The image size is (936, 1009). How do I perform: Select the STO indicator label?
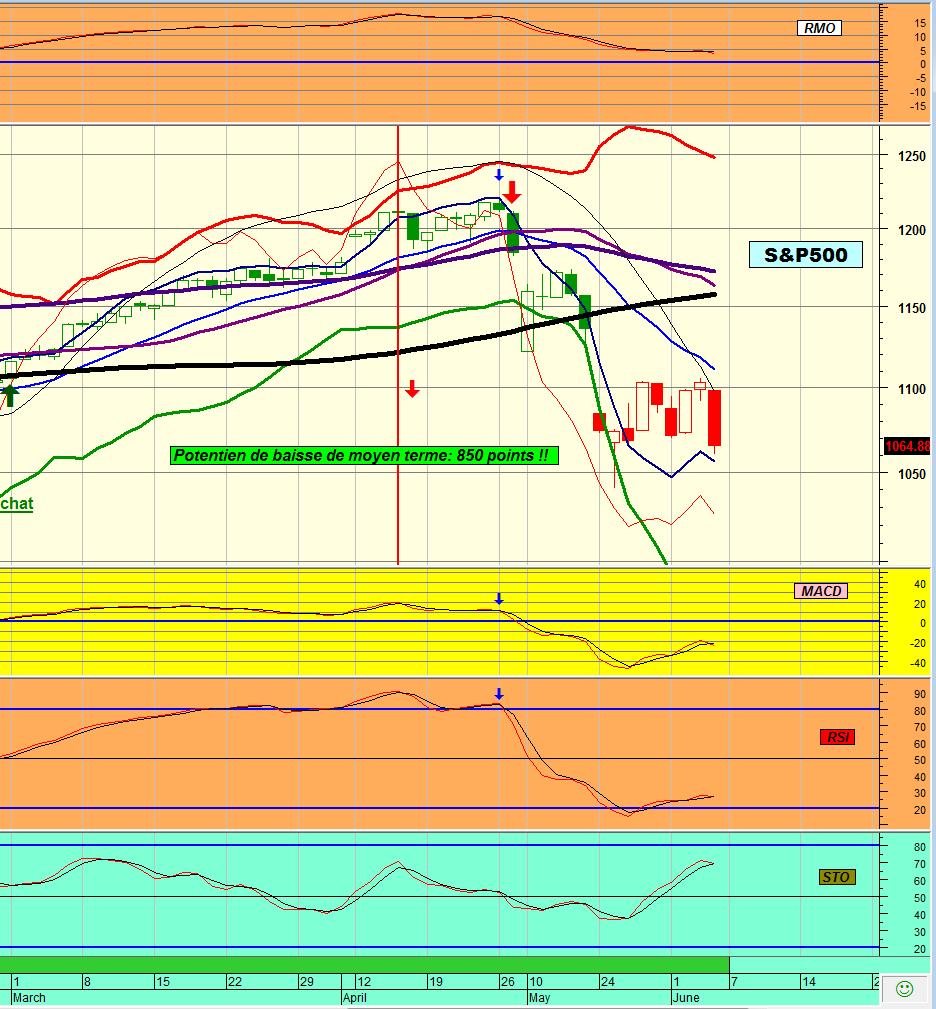coord(838,877)
